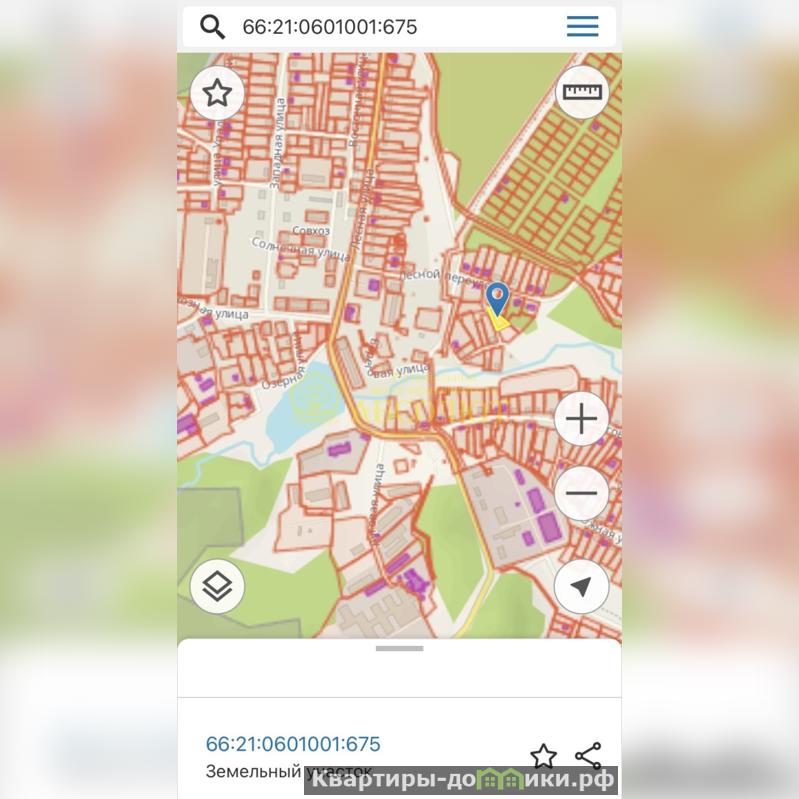
Task: Click the Лесной переулок street label
Action: pyautogui.click(x=443, y=278)
